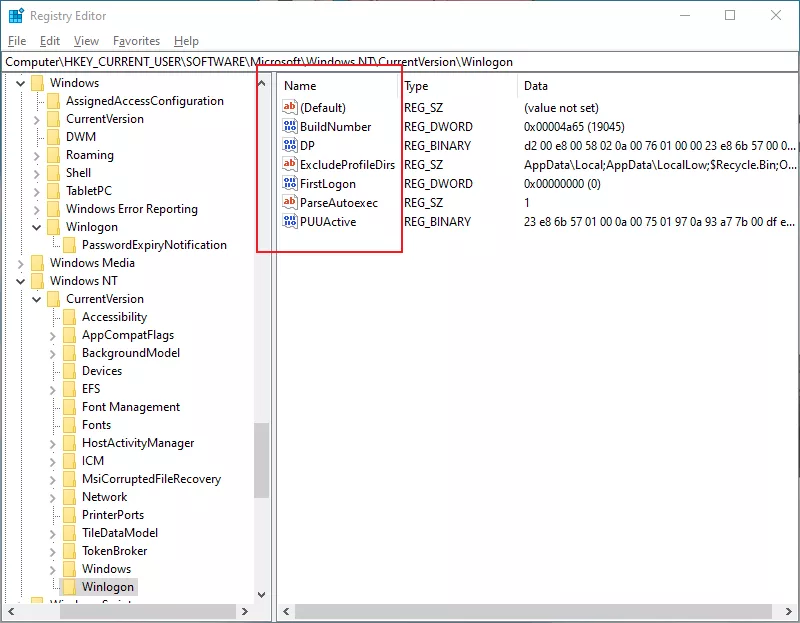Click the Roaming folder icon
Screen dimensions: 800x623
[x=54, y=155]
